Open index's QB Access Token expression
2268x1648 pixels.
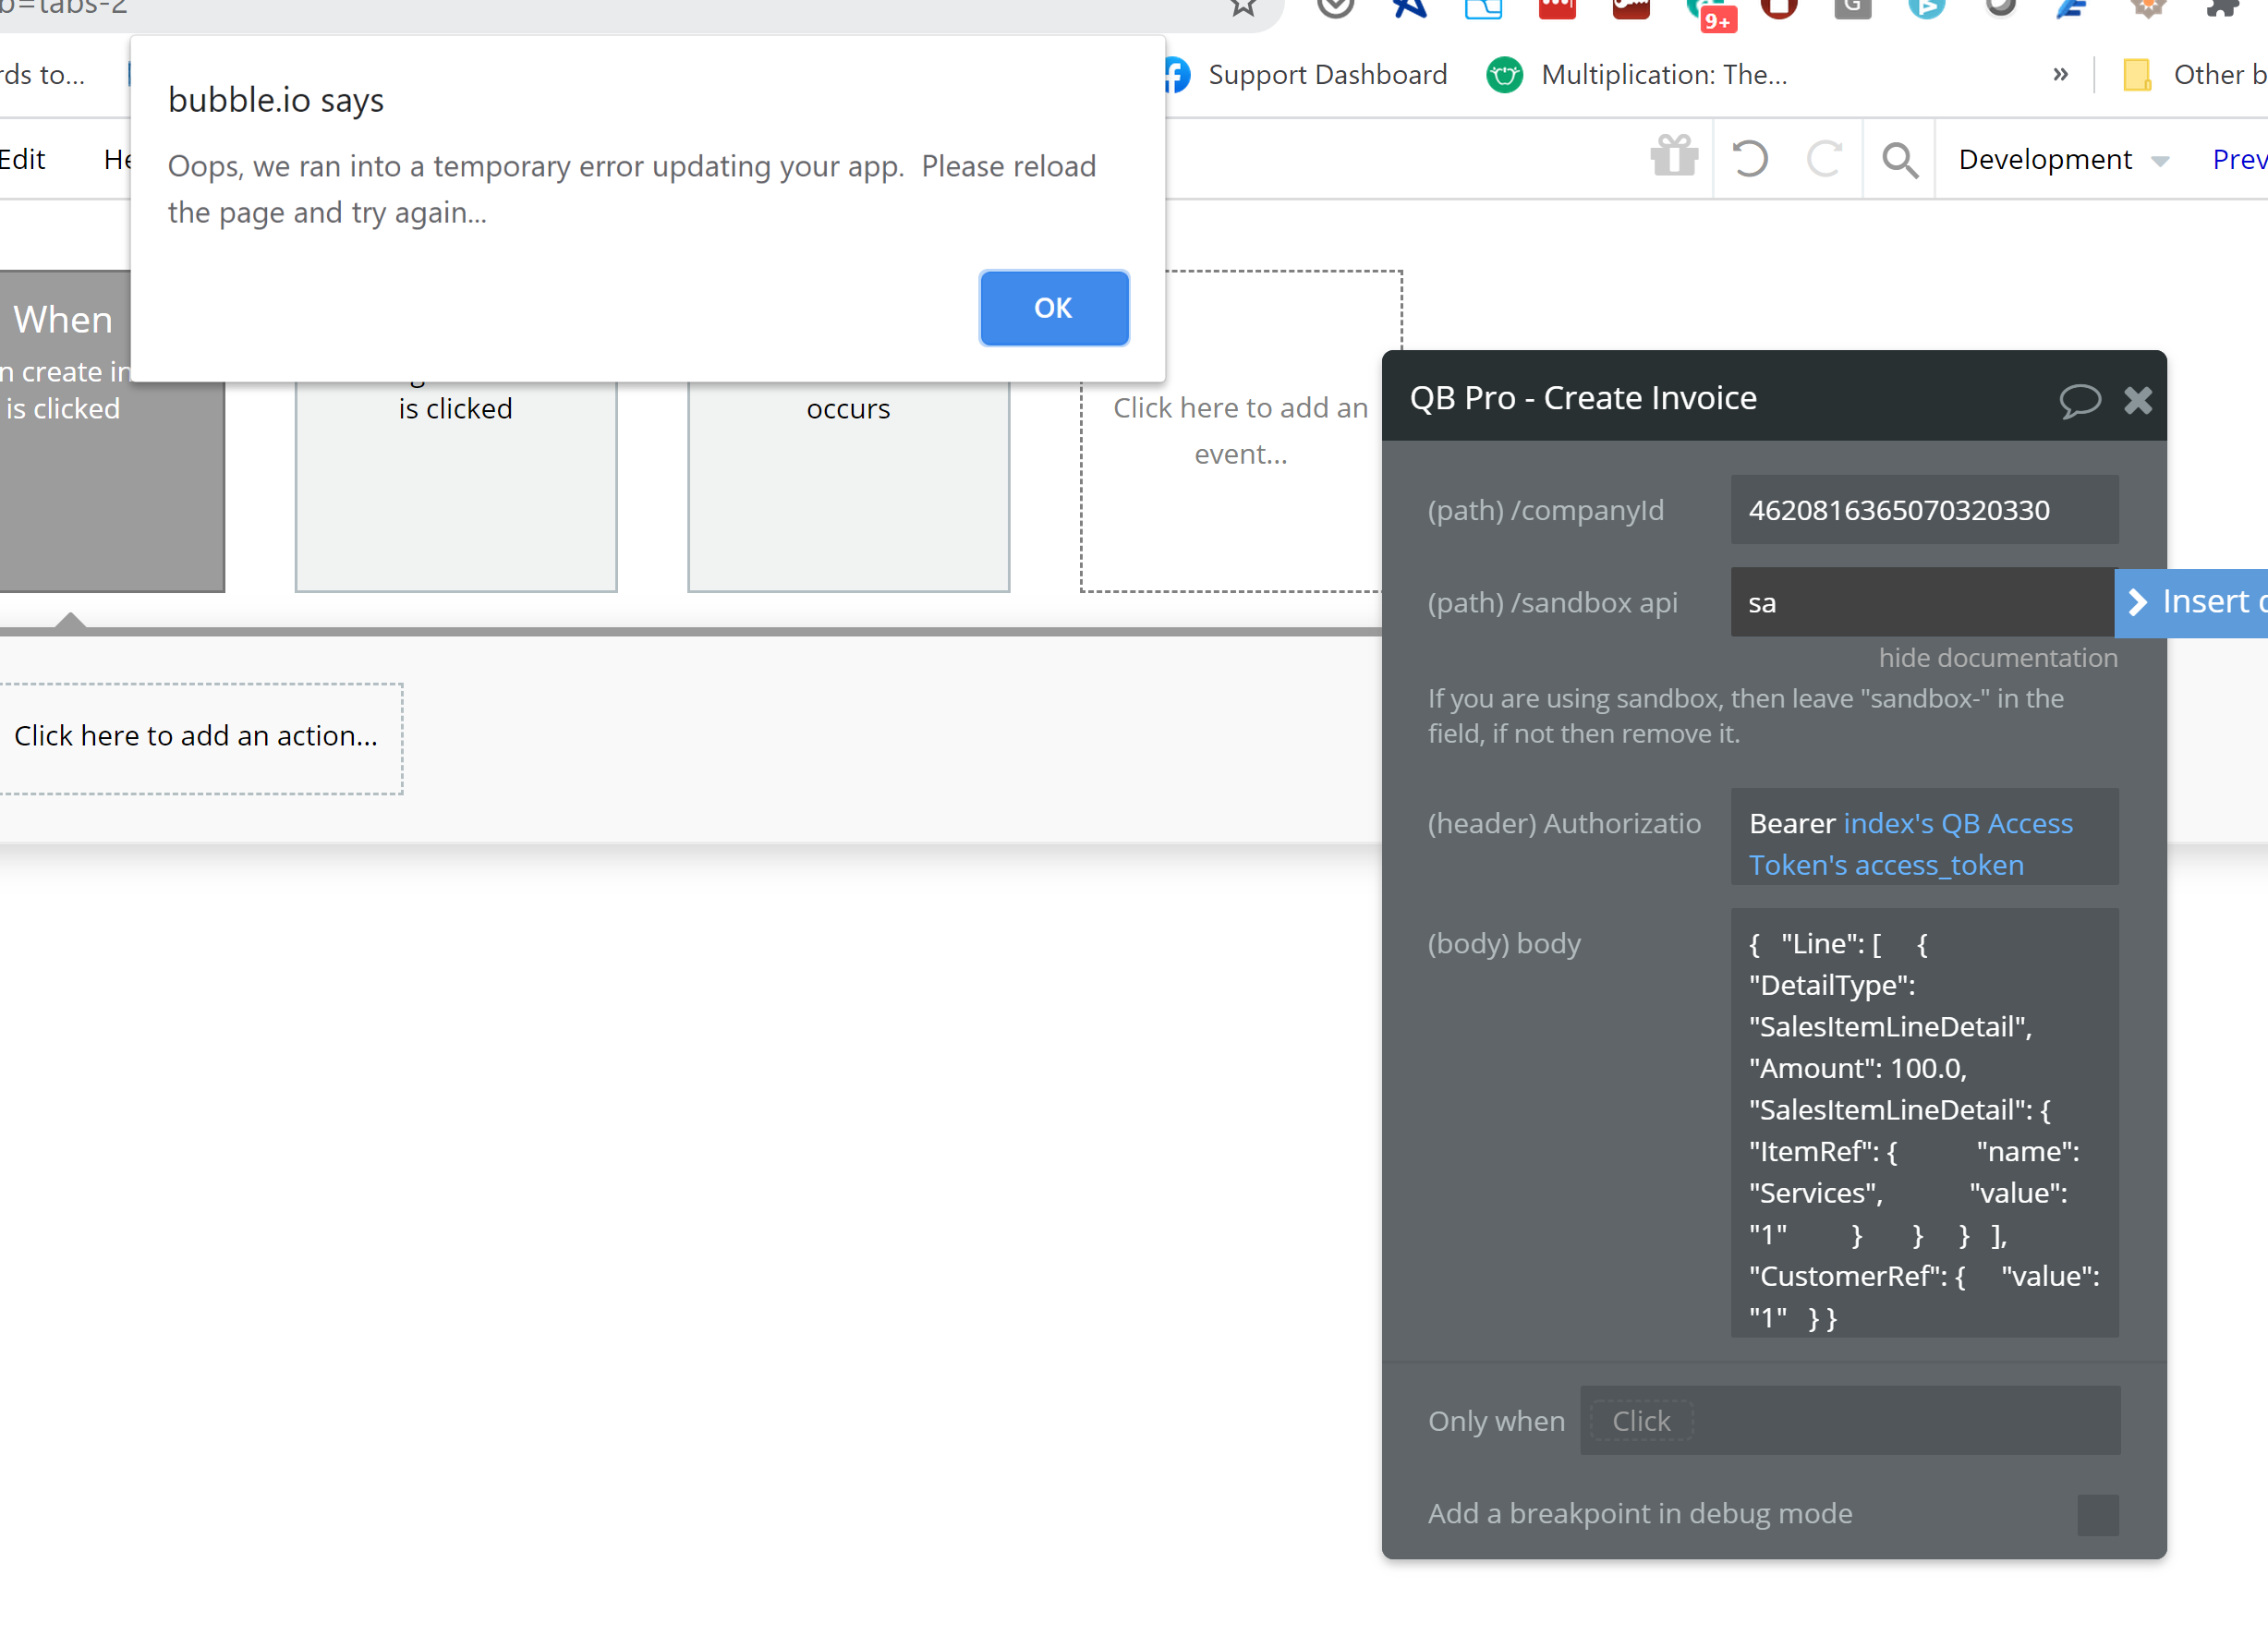1910,844
